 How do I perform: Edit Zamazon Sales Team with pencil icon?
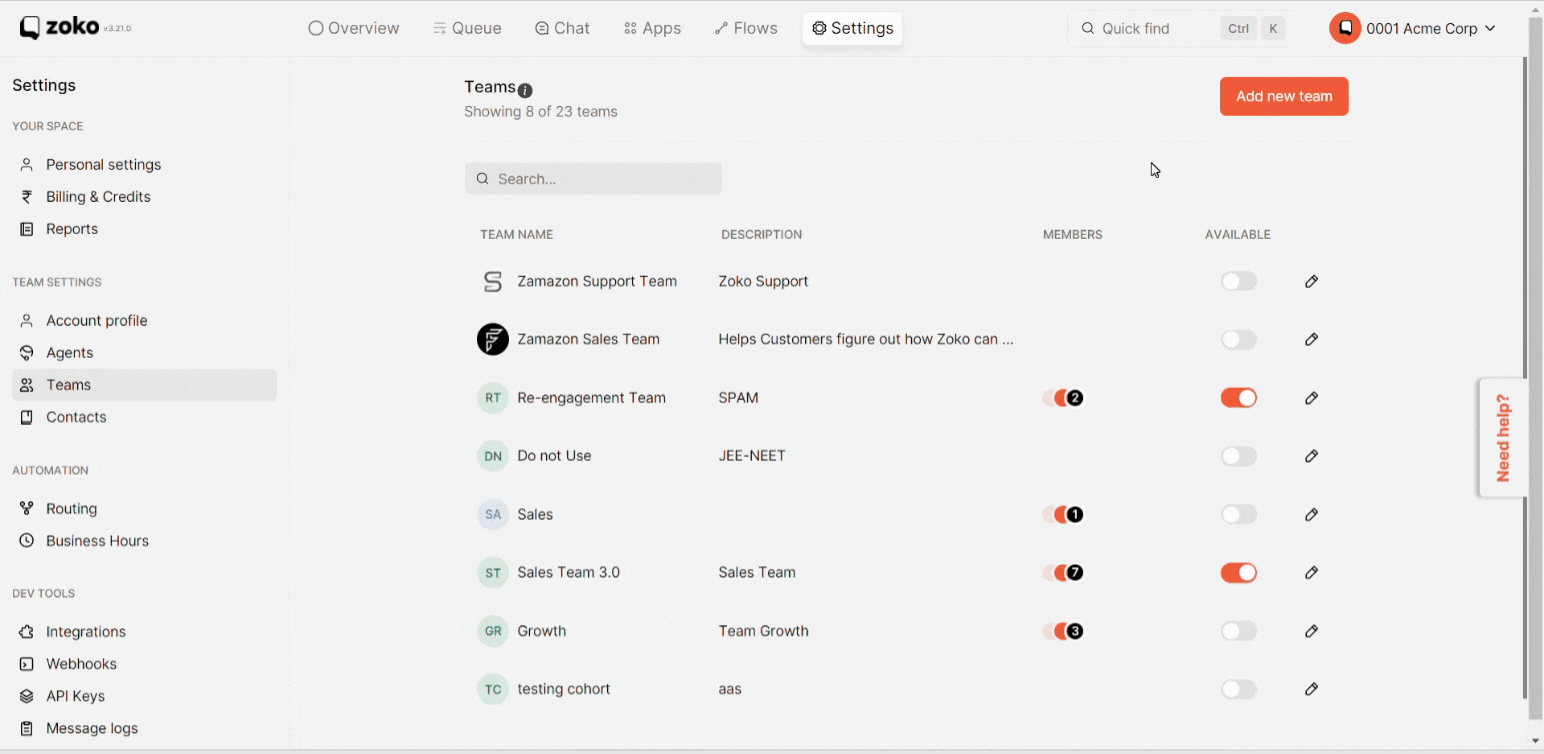(x=1311, y=340)
